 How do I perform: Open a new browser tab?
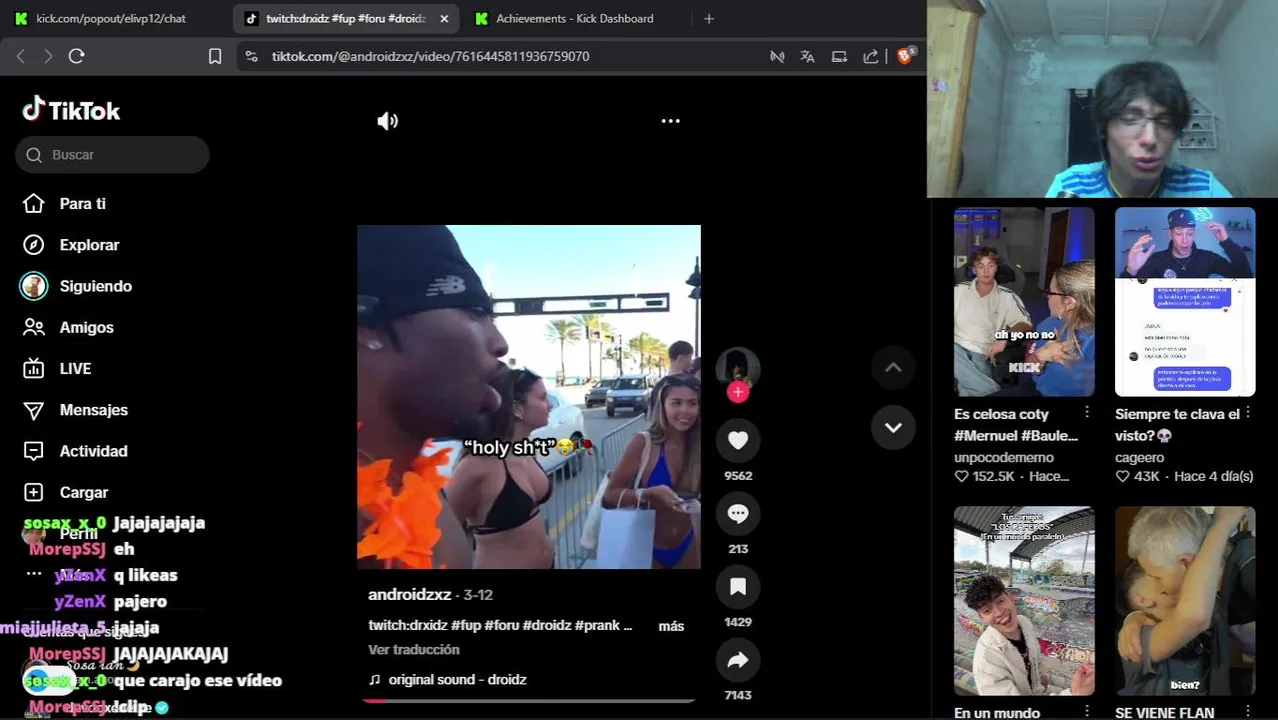[709, 18]
